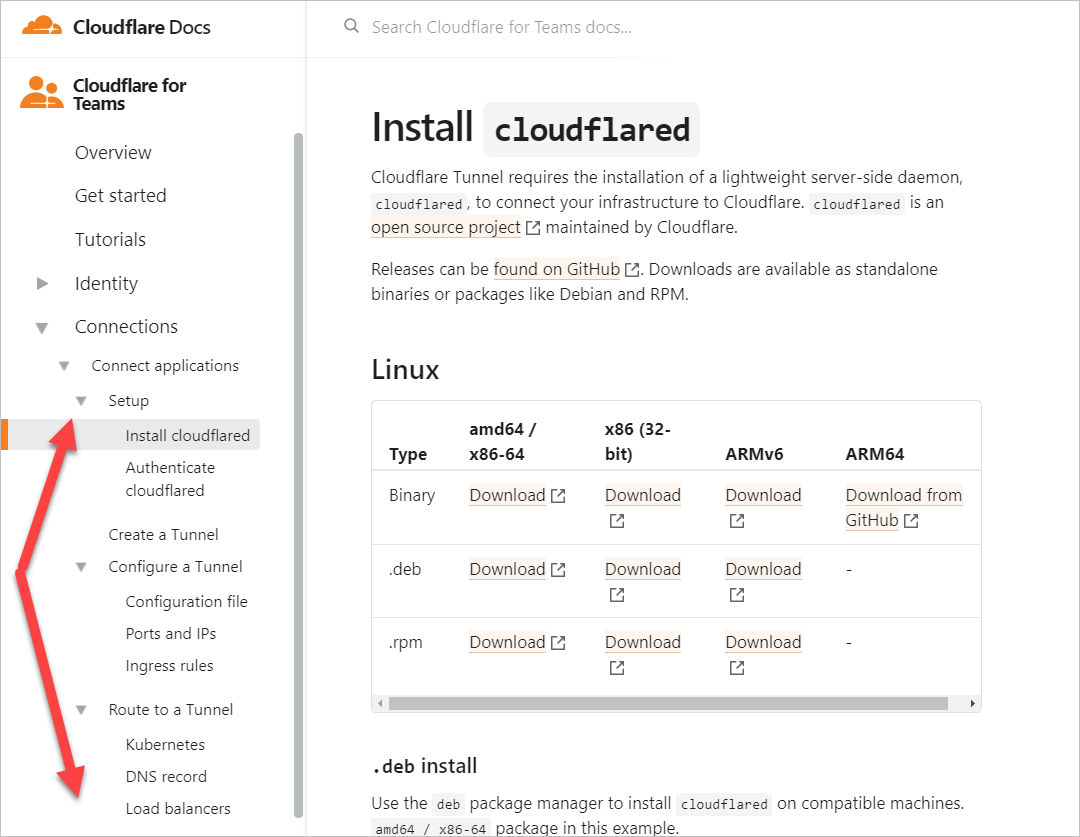This screenshot has width=1080, height=837.
Task: Download amd64 binary
Action: [508, 495]
